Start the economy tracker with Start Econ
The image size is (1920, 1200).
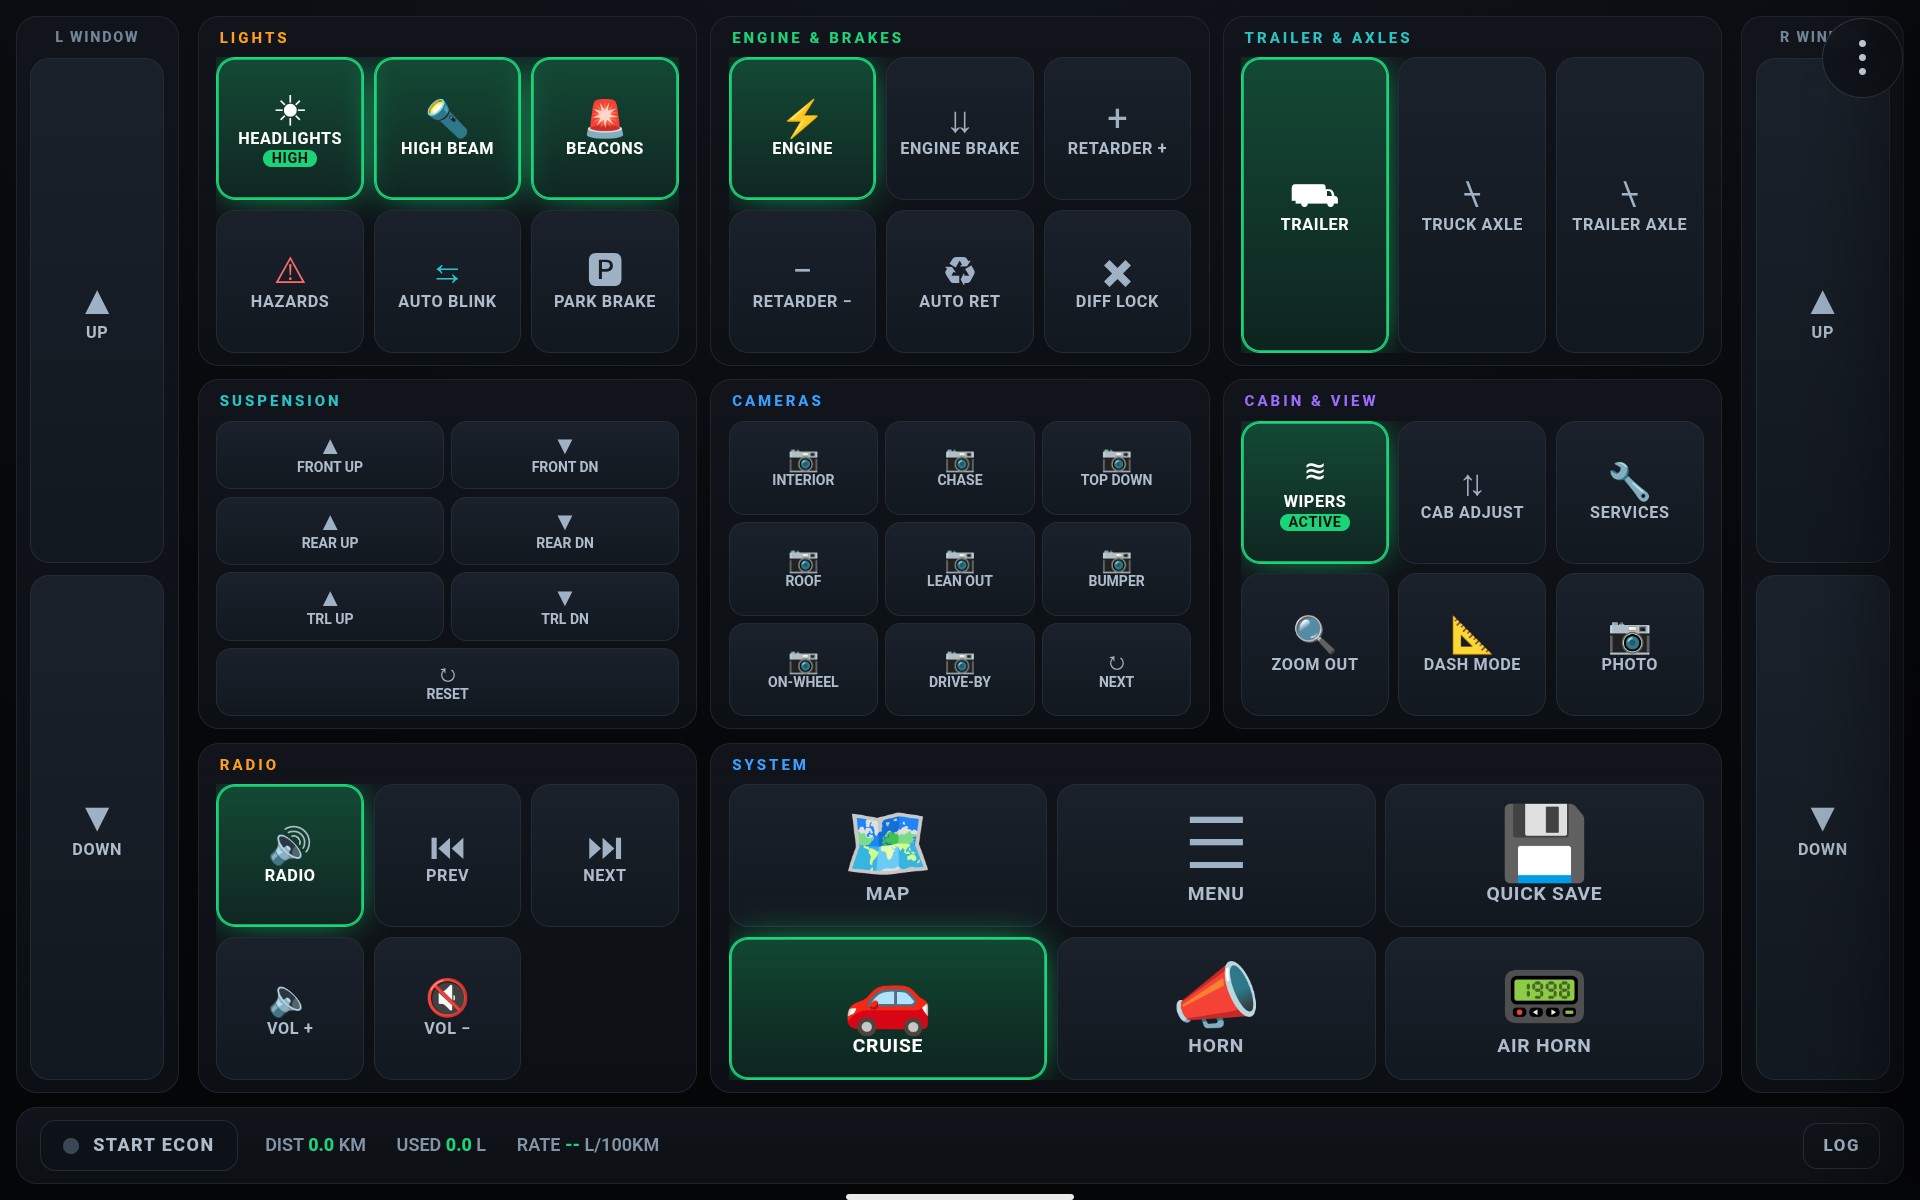139,1145
